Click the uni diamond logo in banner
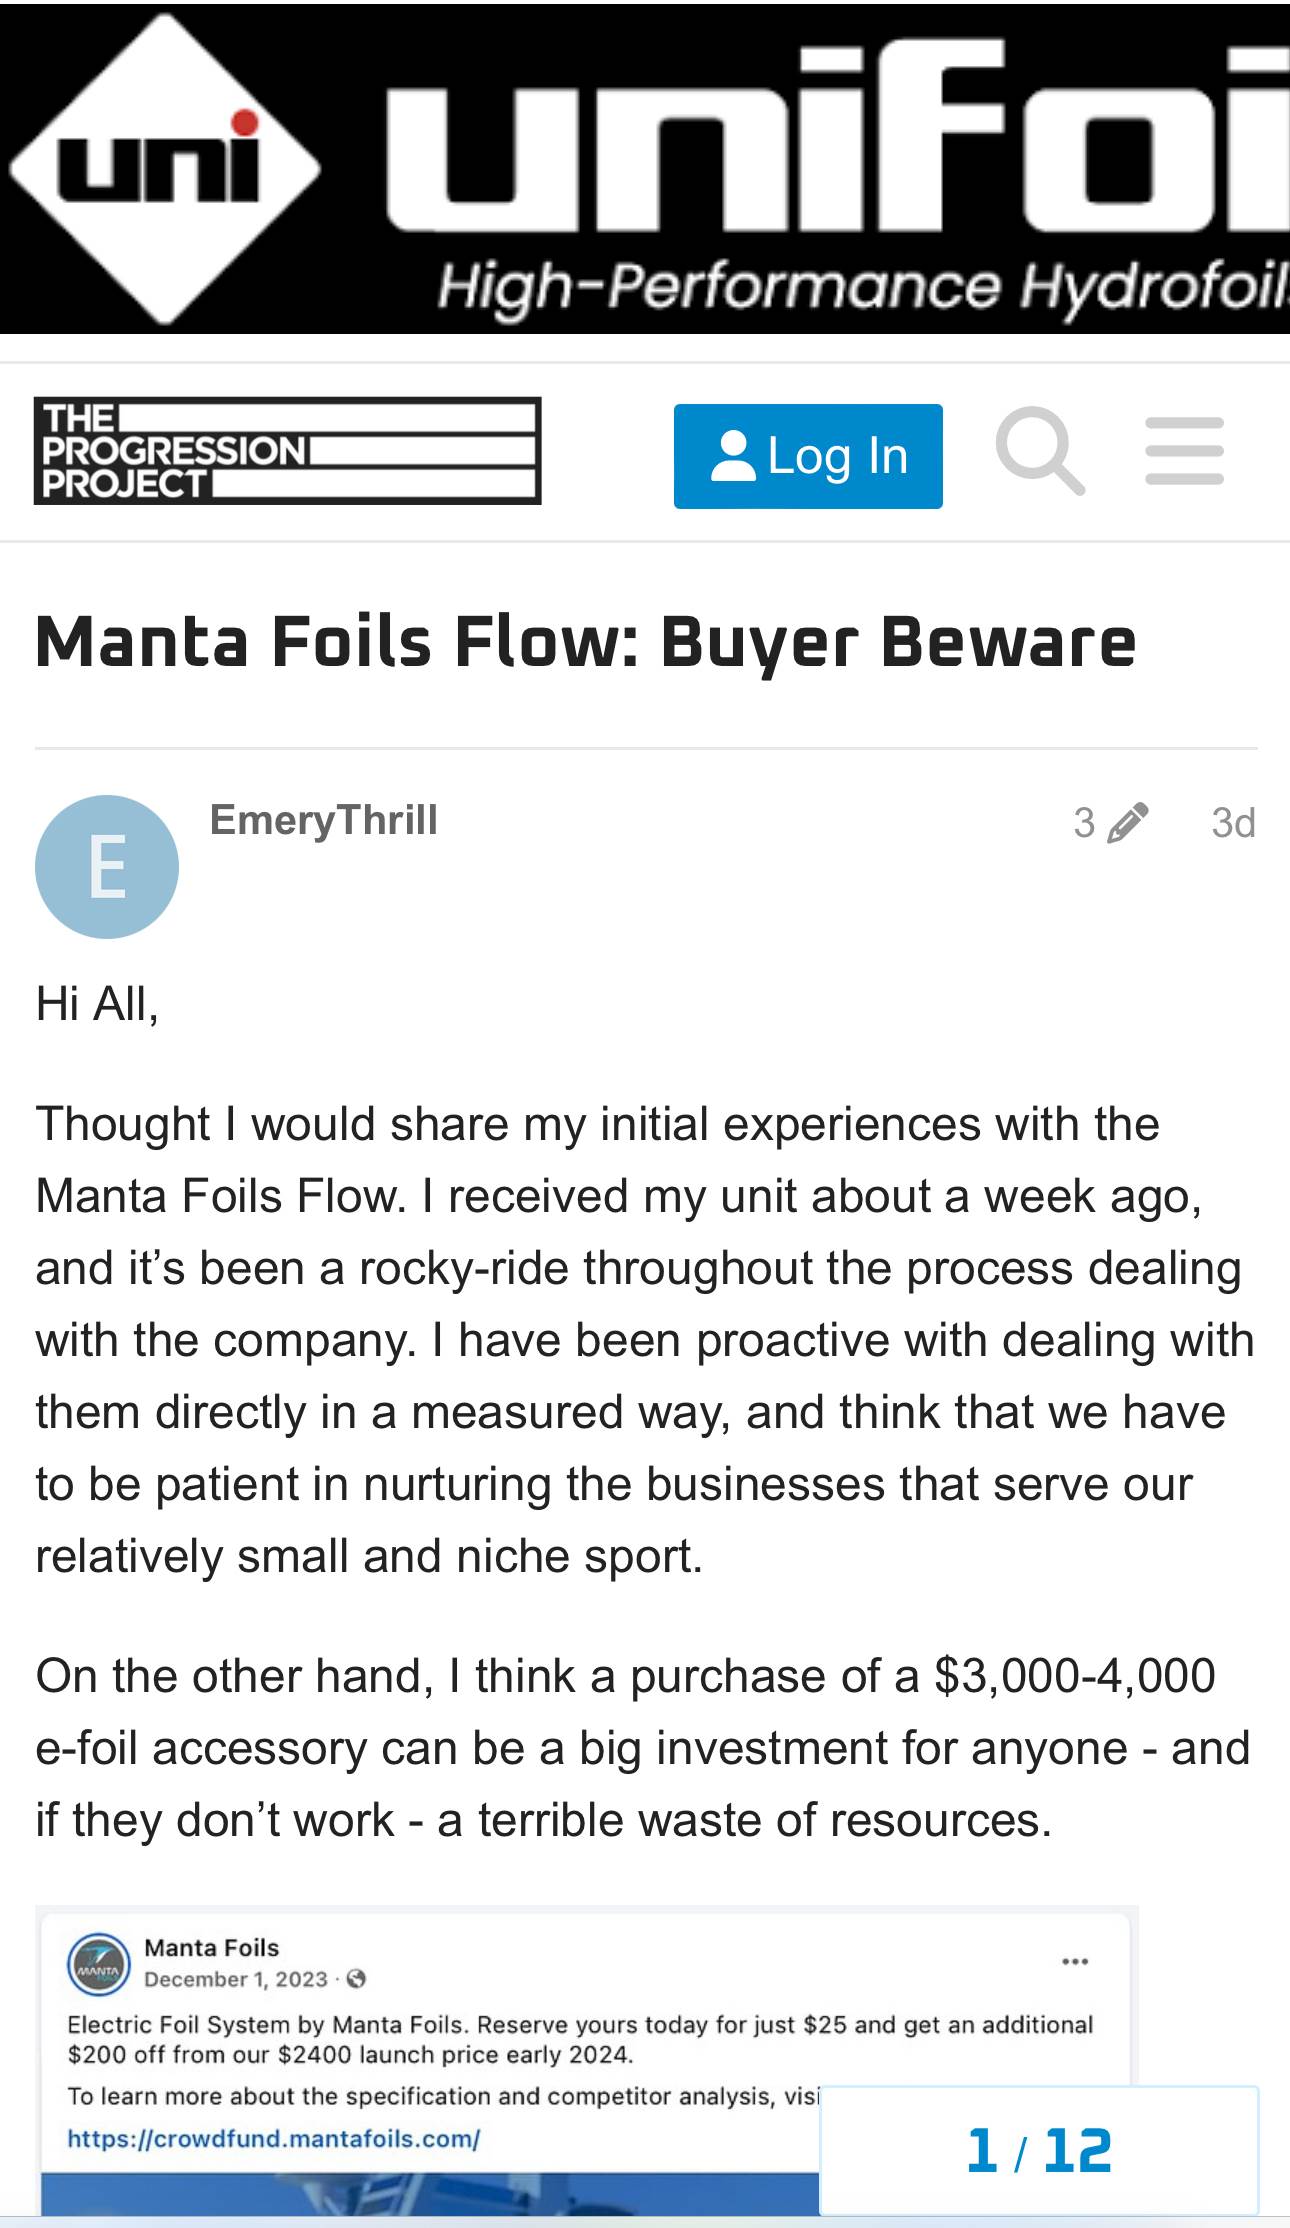This screenshot has width=1290, height=2228. tap(163, 168)
